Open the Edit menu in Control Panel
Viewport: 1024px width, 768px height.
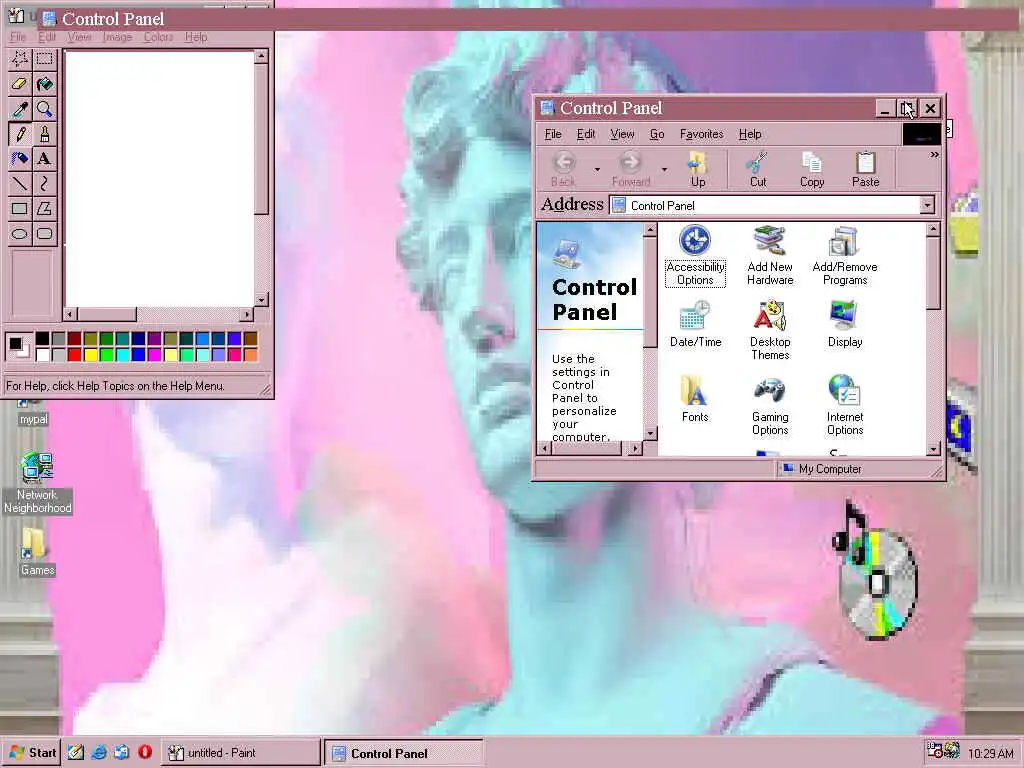pos(586,134)
